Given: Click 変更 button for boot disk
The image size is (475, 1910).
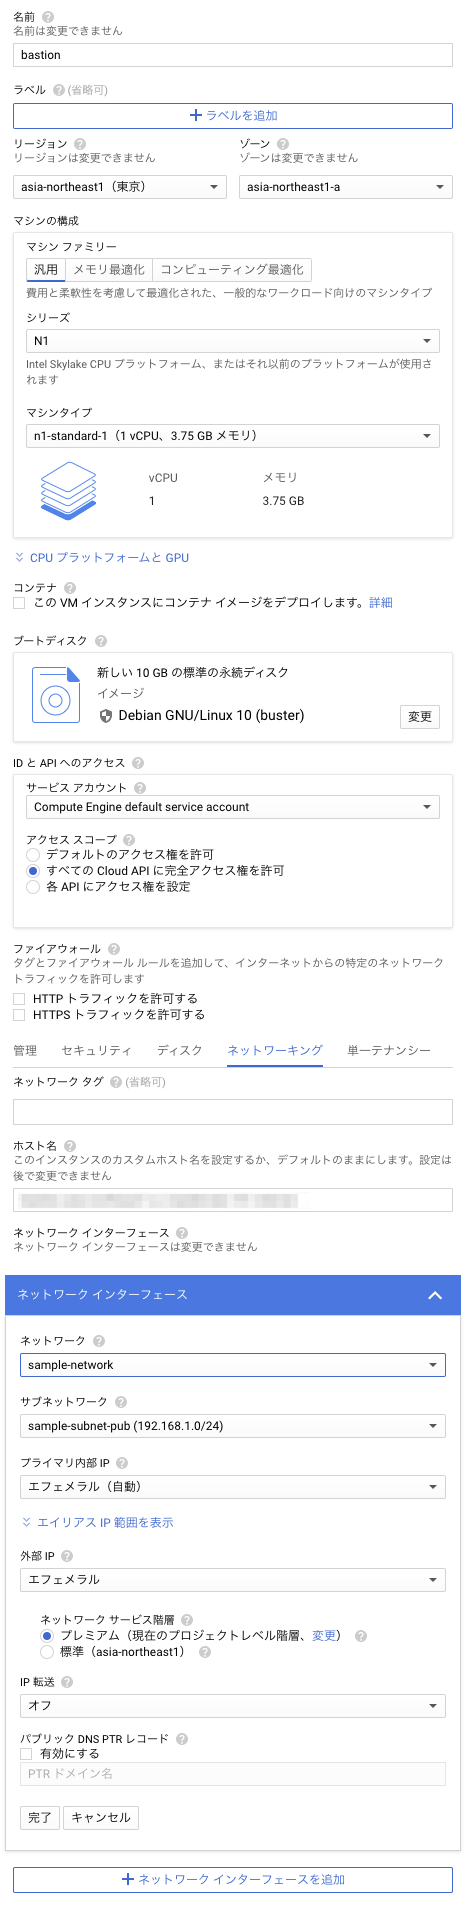Looking at the screenshot, I should [420, 716].
